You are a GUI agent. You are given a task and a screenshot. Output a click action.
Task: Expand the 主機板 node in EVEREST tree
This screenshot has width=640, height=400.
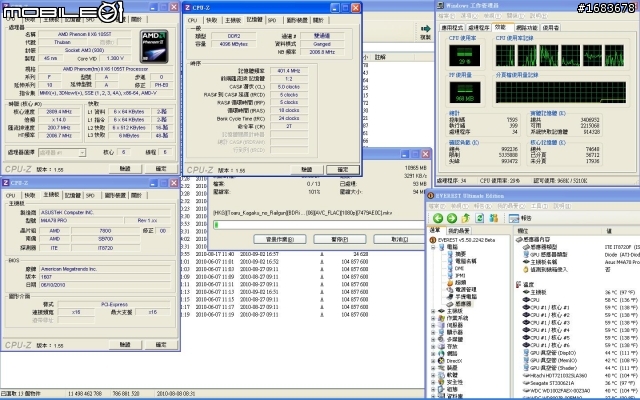(x=433, y=311)
